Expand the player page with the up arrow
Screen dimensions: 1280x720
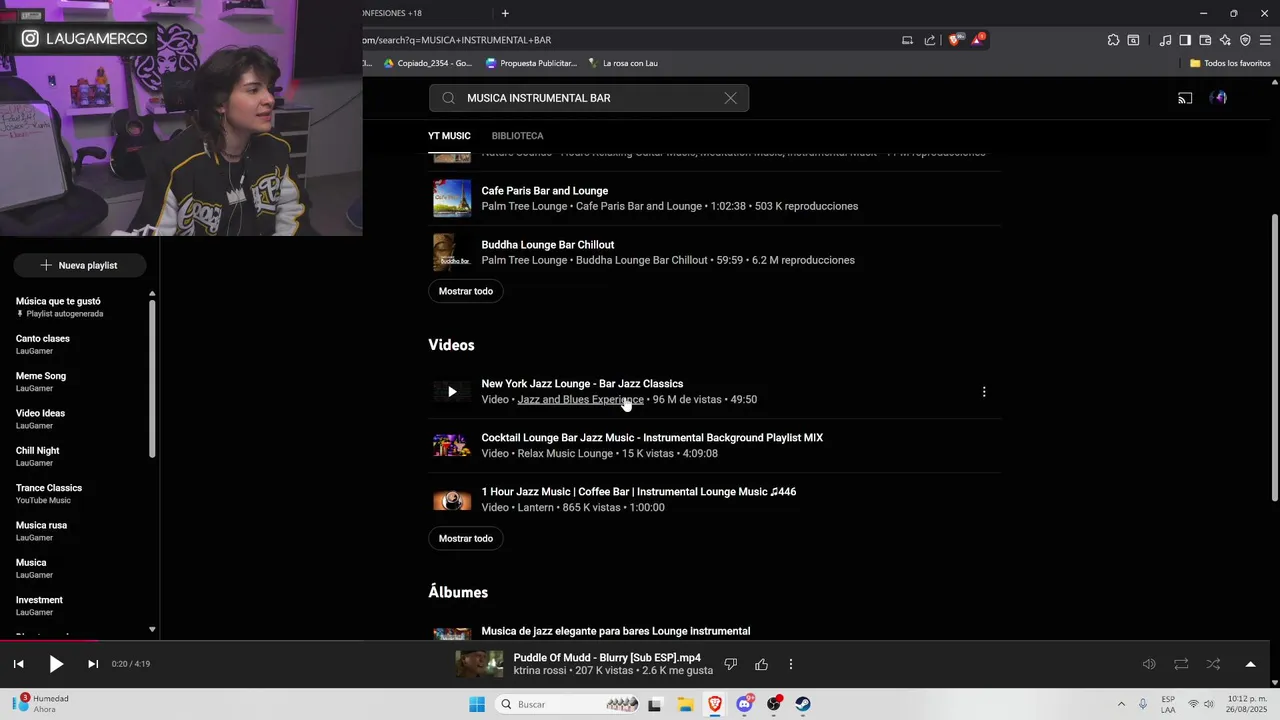click(x=1250, y=664)
